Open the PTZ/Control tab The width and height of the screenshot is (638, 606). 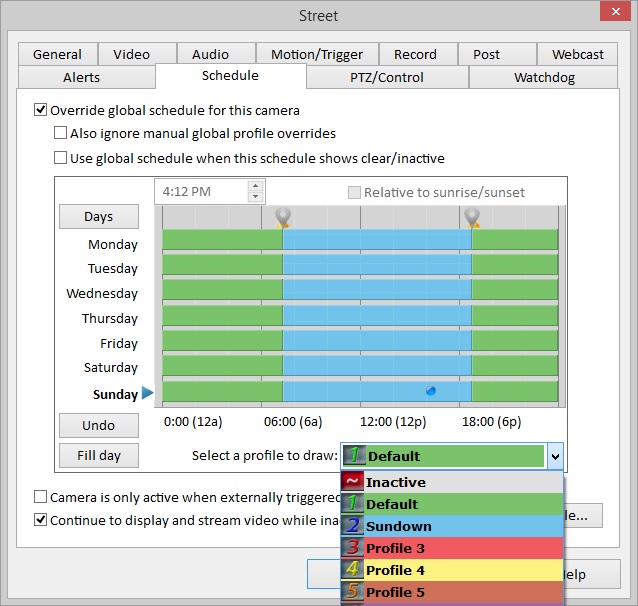point(387,77)
